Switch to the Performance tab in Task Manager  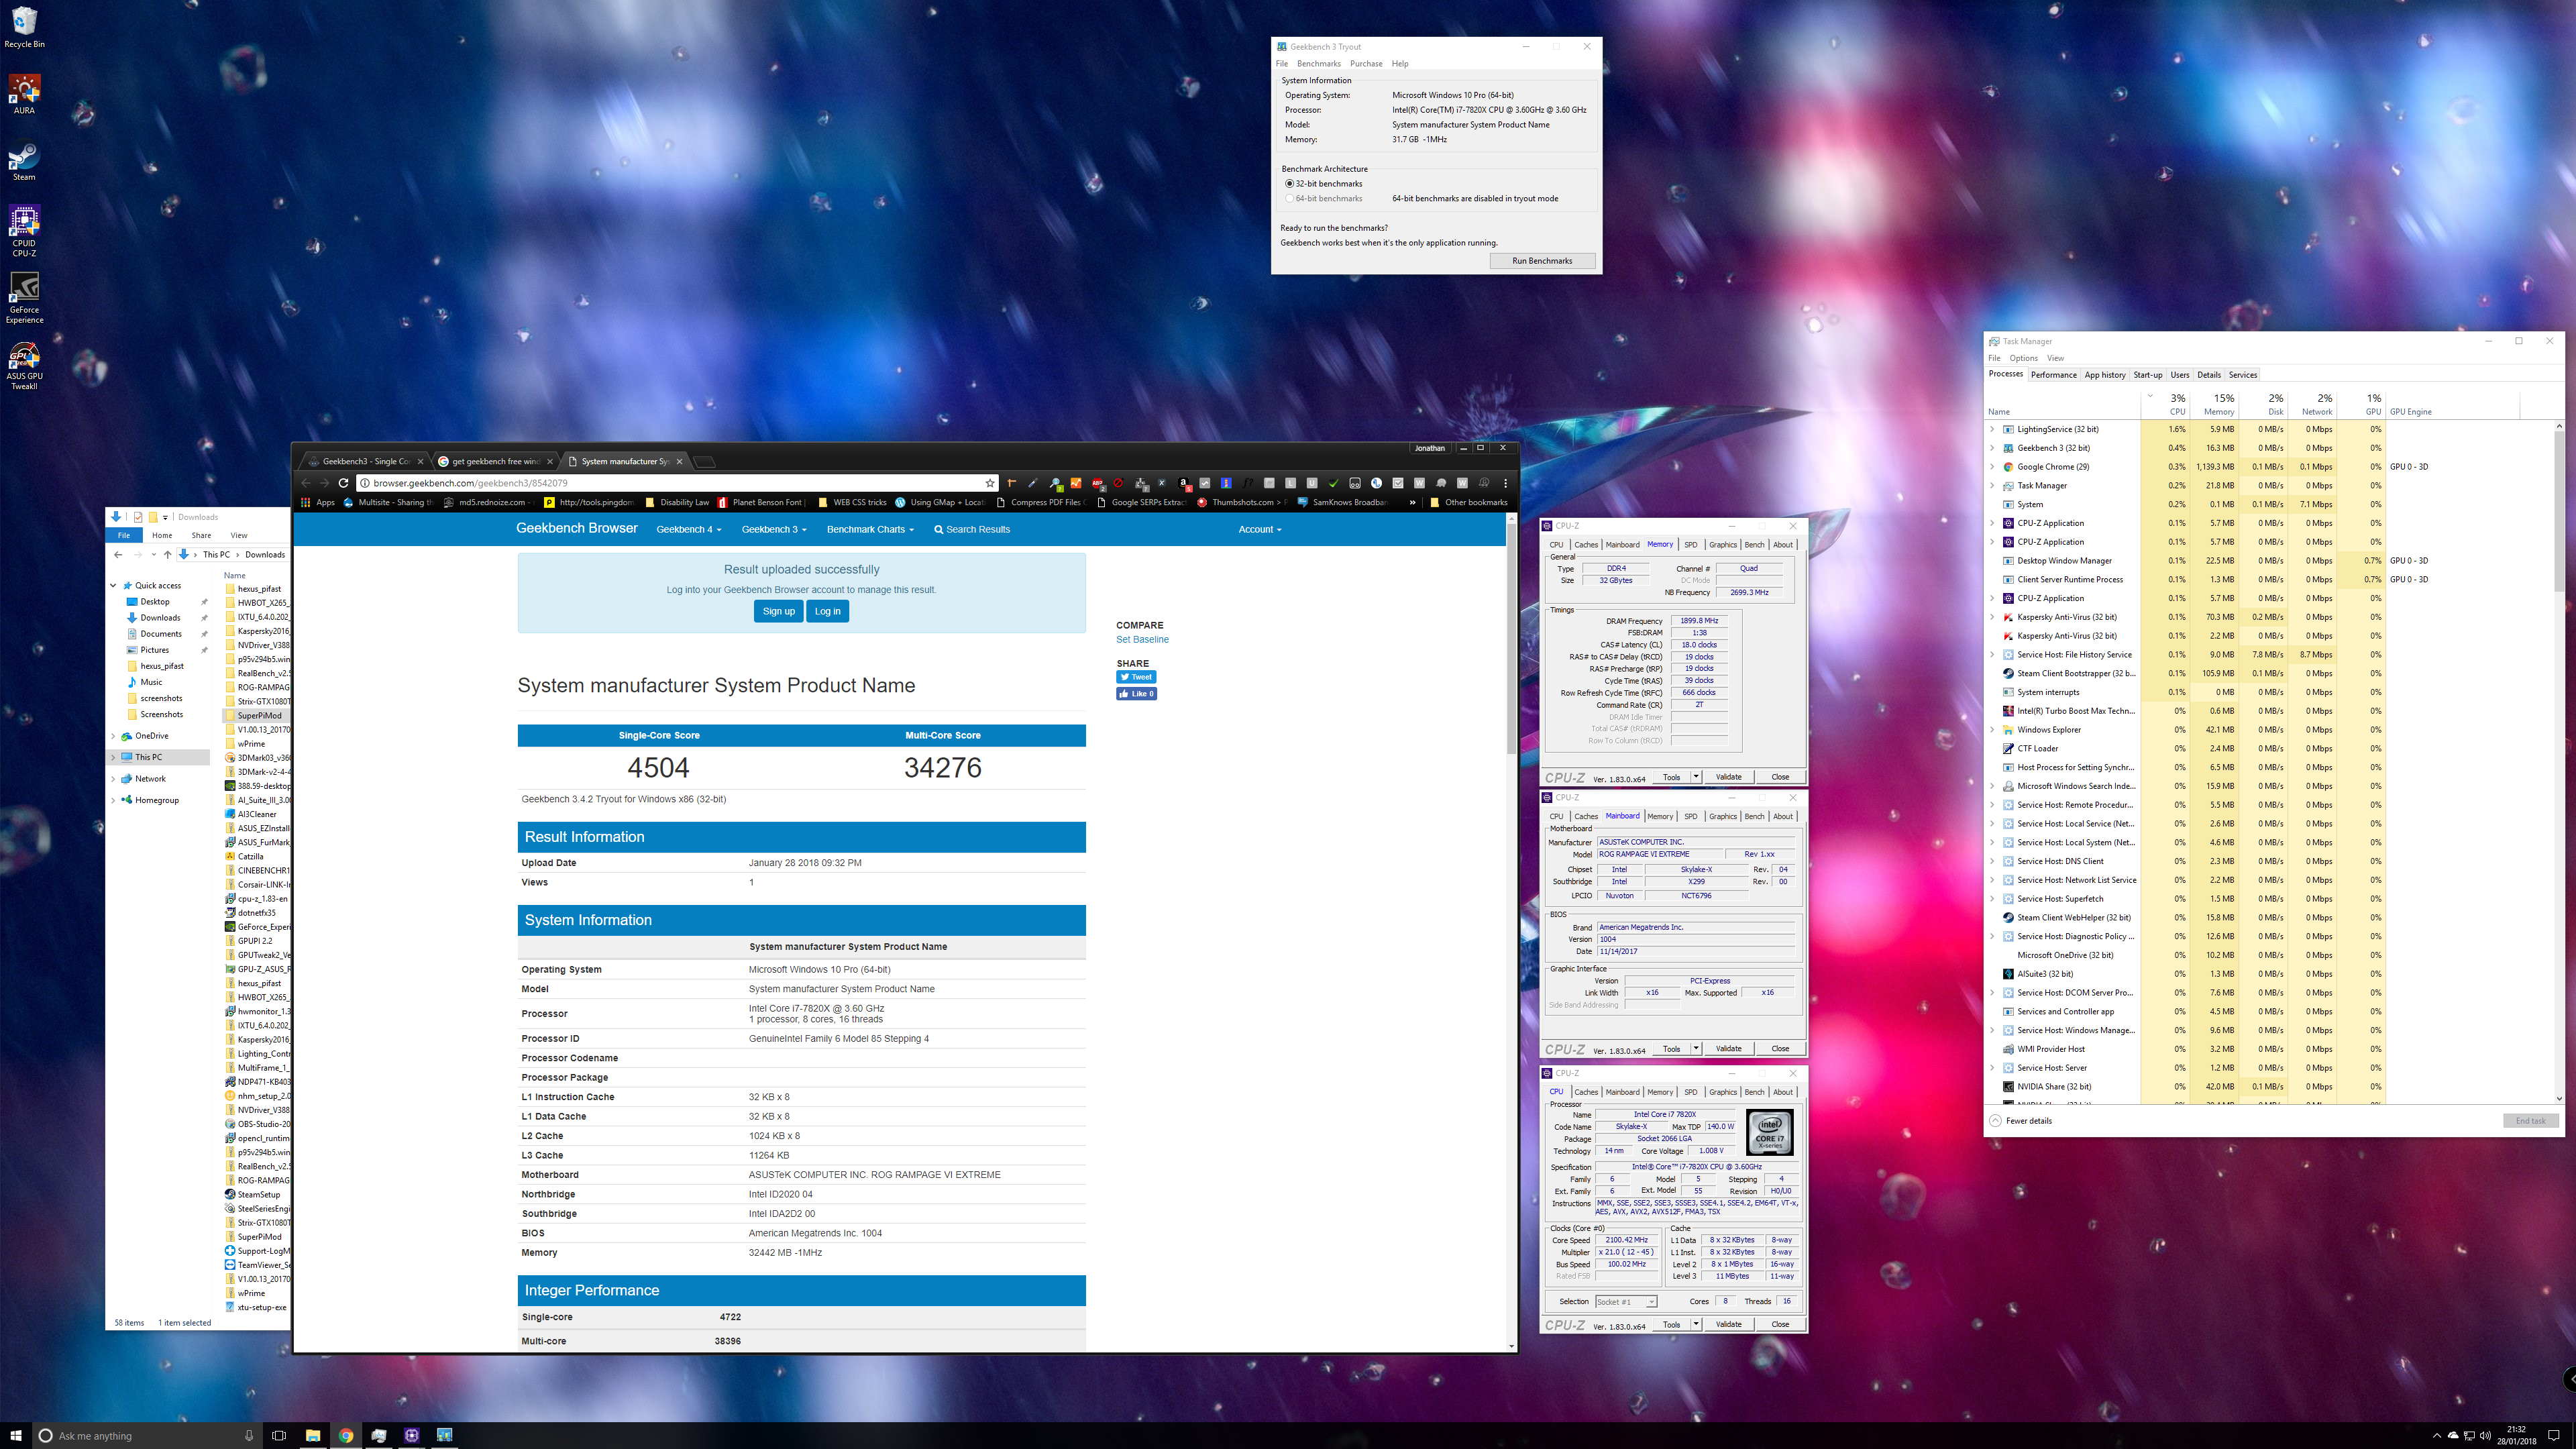point(2053,375)
